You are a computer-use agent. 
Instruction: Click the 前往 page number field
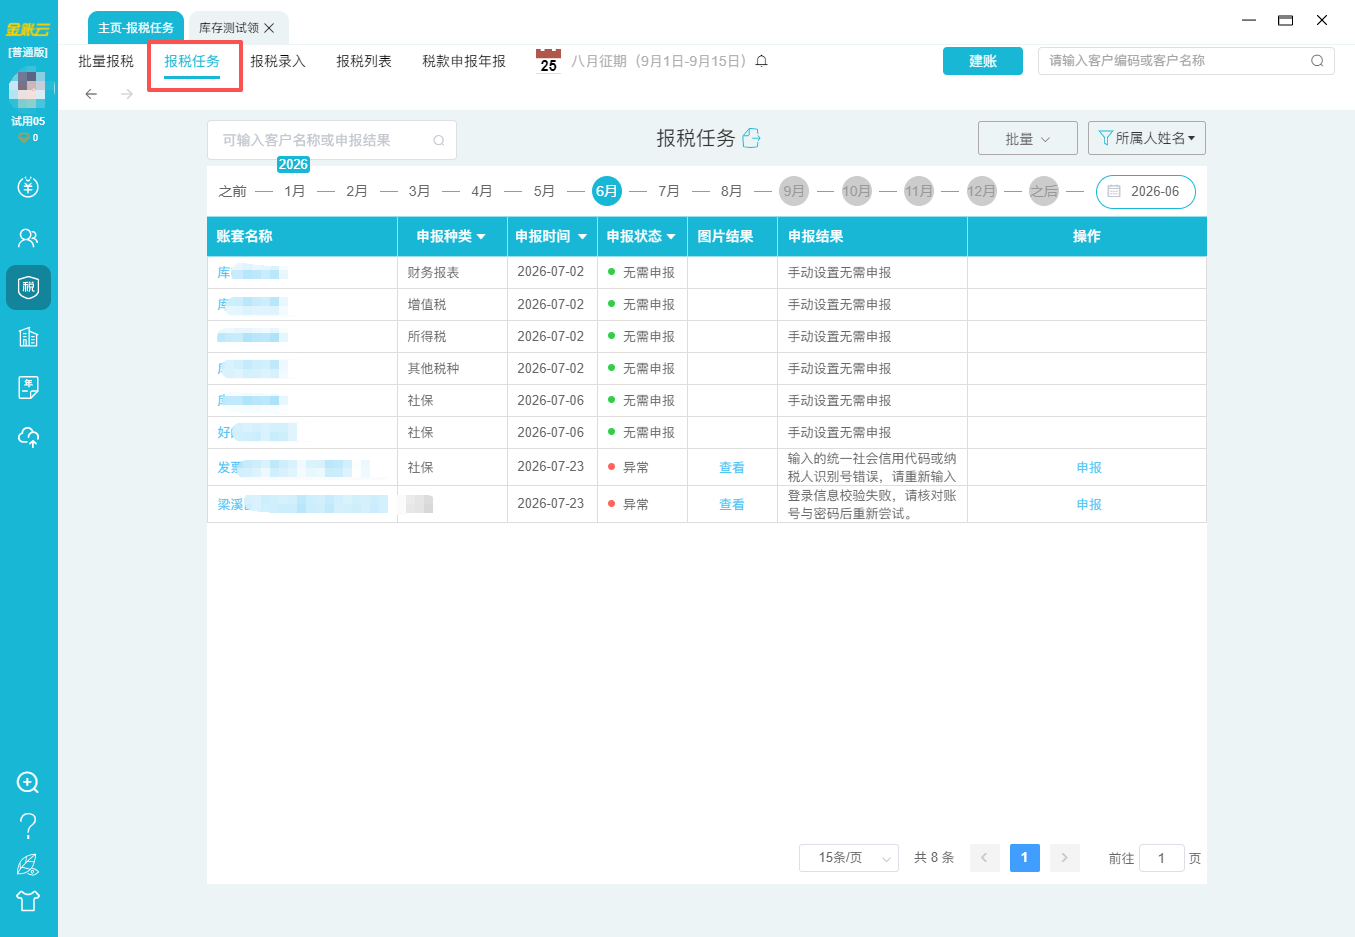[1162, 858]
